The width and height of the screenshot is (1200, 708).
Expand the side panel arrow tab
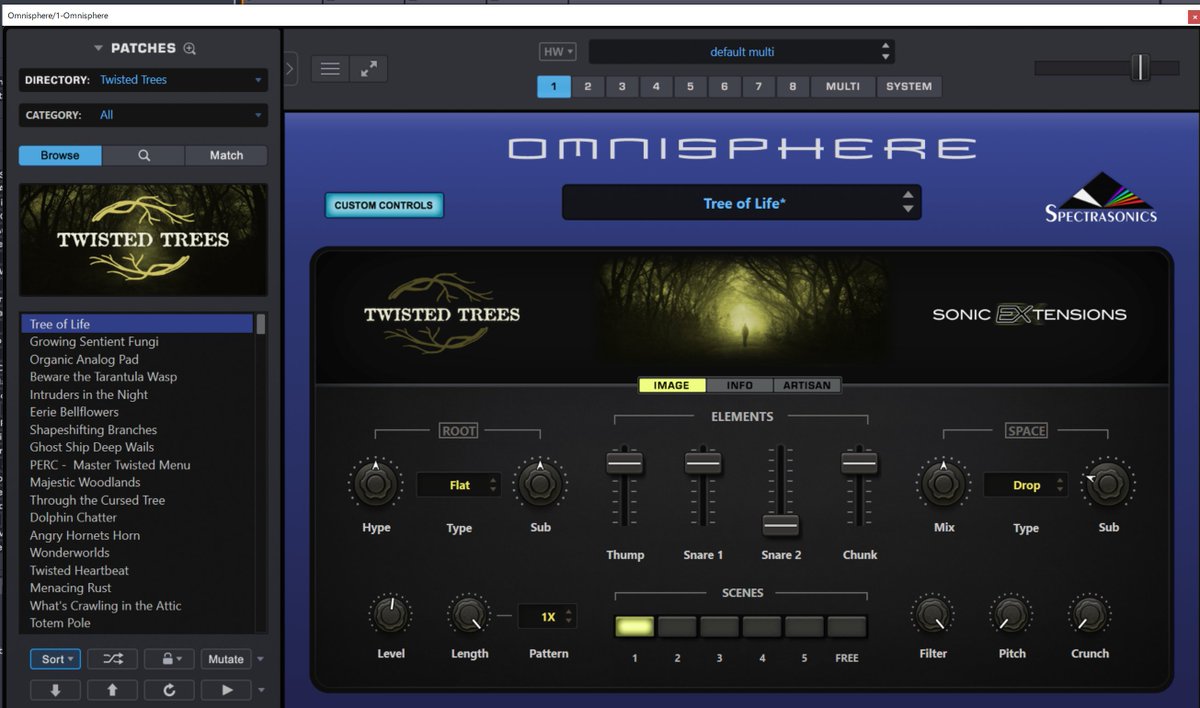(290, 69)
